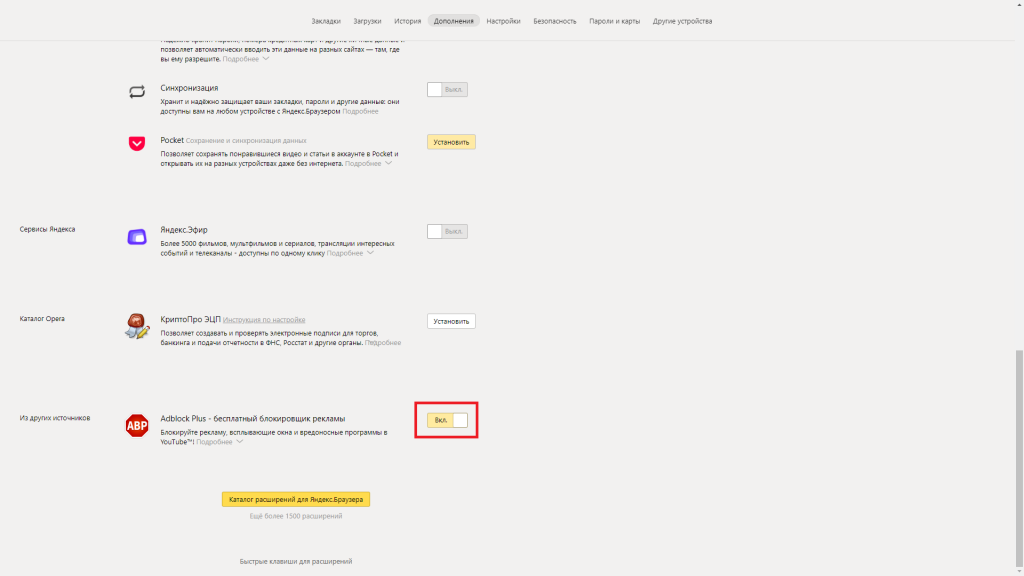Switch to Другие устройства tab

[x=682, y=21]
